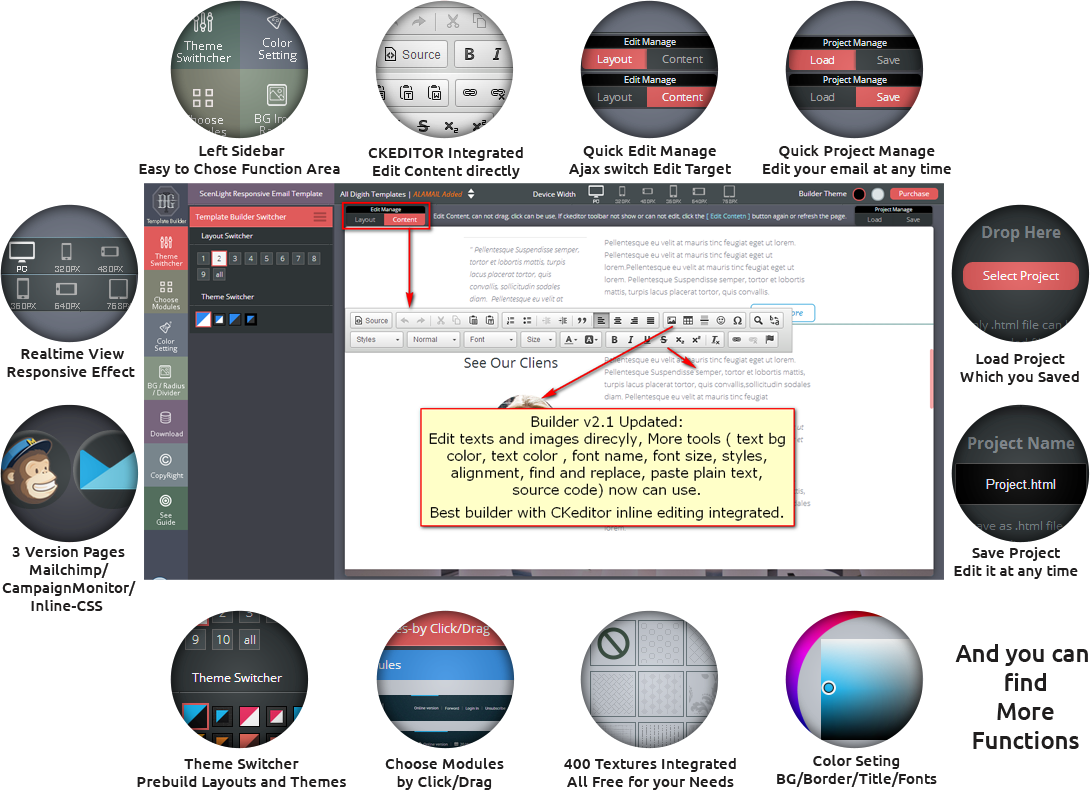
Task: Open the All Digith Templates selector arrows
Action: tap(471, 194)
